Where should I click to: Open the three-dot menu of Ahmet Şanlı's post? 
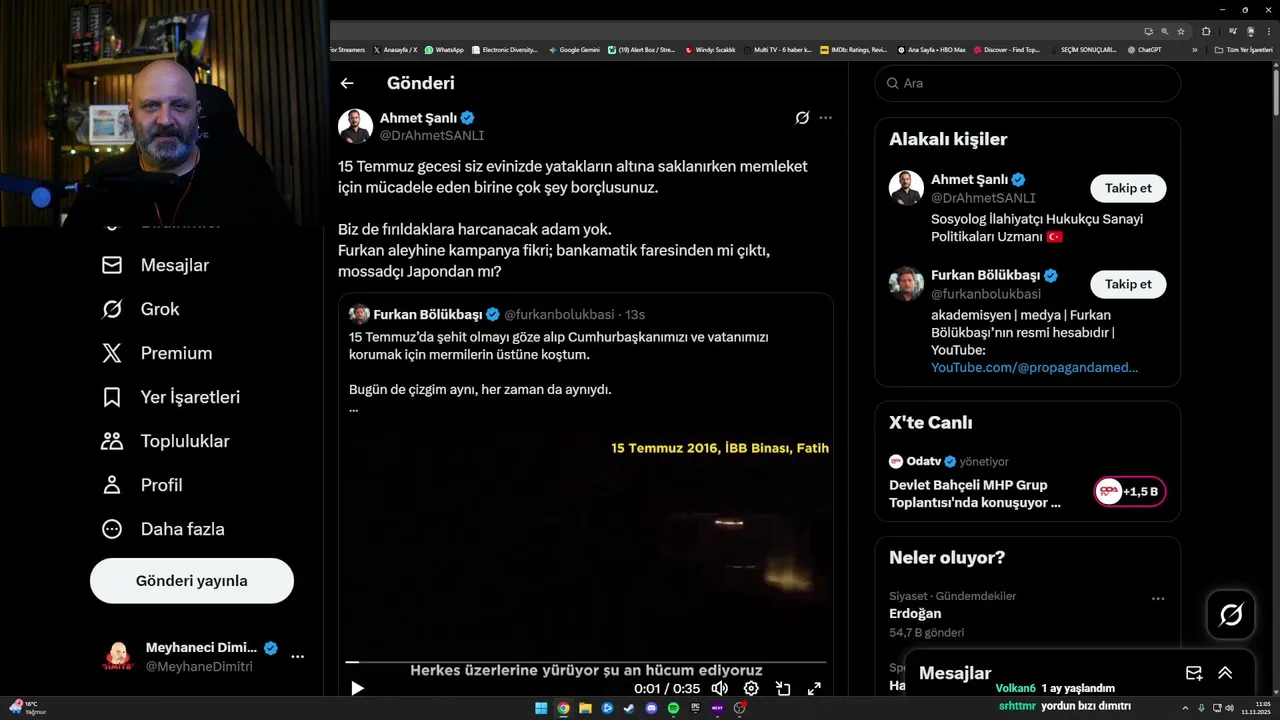(x=825, y=118)
